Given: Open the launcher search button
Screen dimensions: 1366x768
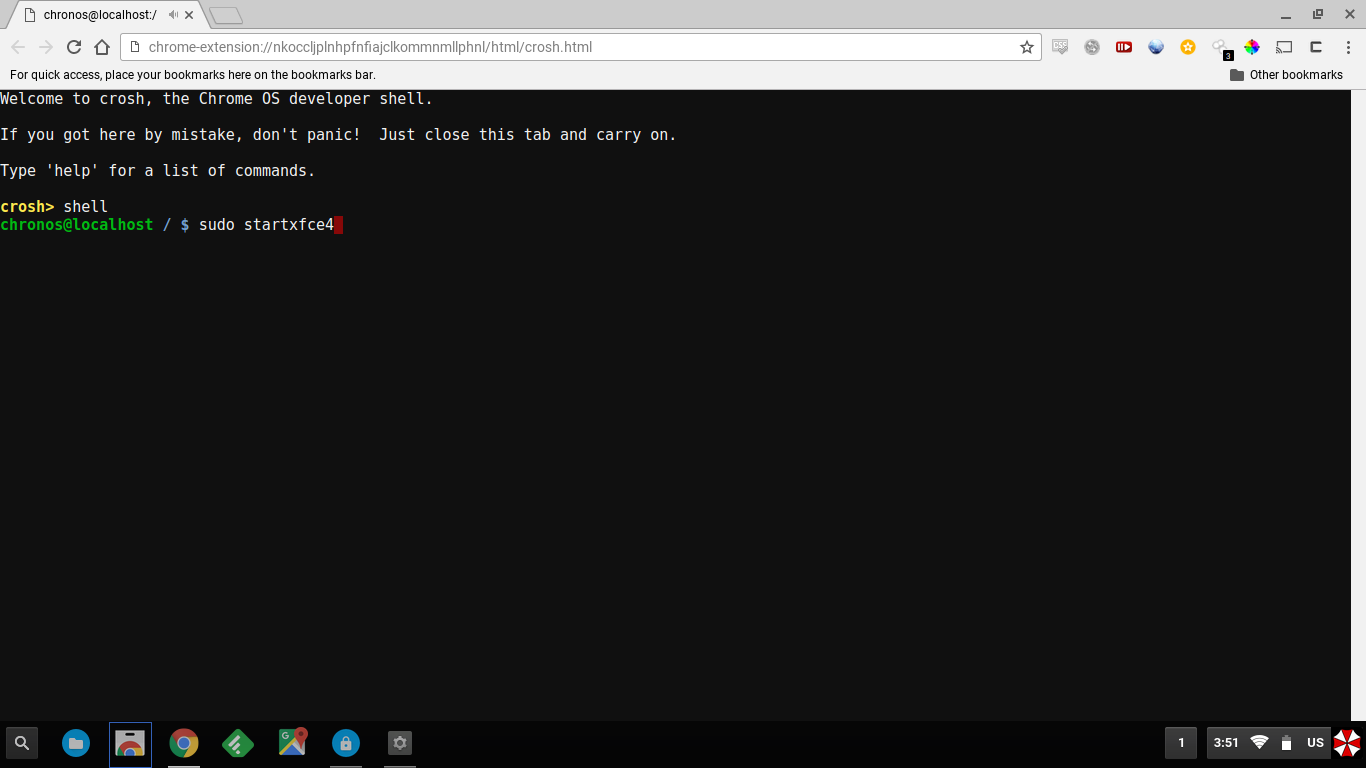Looking at the screenshot, I should 22,743.
